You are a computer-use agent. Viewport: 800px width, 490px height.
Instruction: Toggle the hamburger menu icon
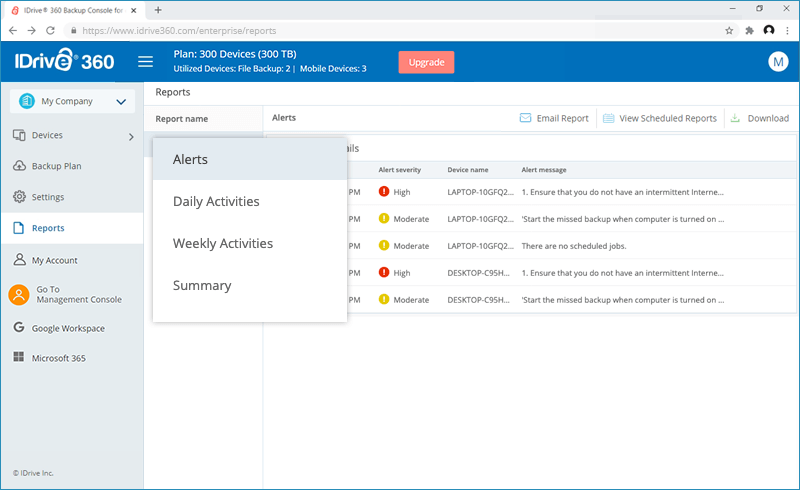click(x=145, y=62)
